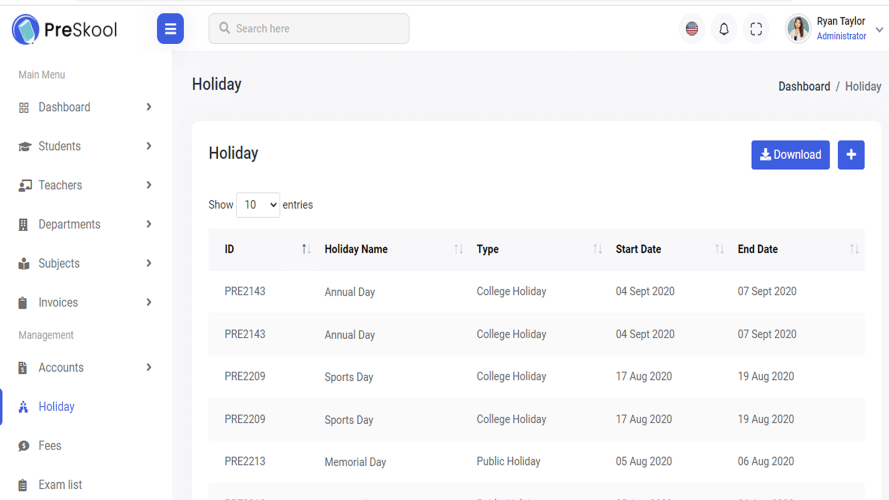The width and height of the screenshot is (889, 500).
Task: Click the Memorial Day holiday name
Action: coord(355,462)
